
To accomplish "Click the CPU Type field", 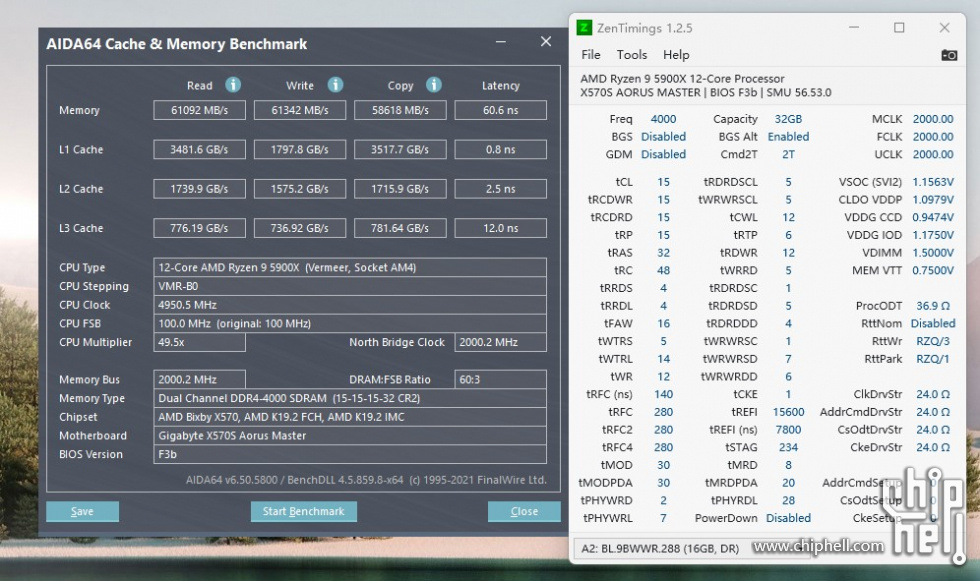I will click(x=350, y=267).
